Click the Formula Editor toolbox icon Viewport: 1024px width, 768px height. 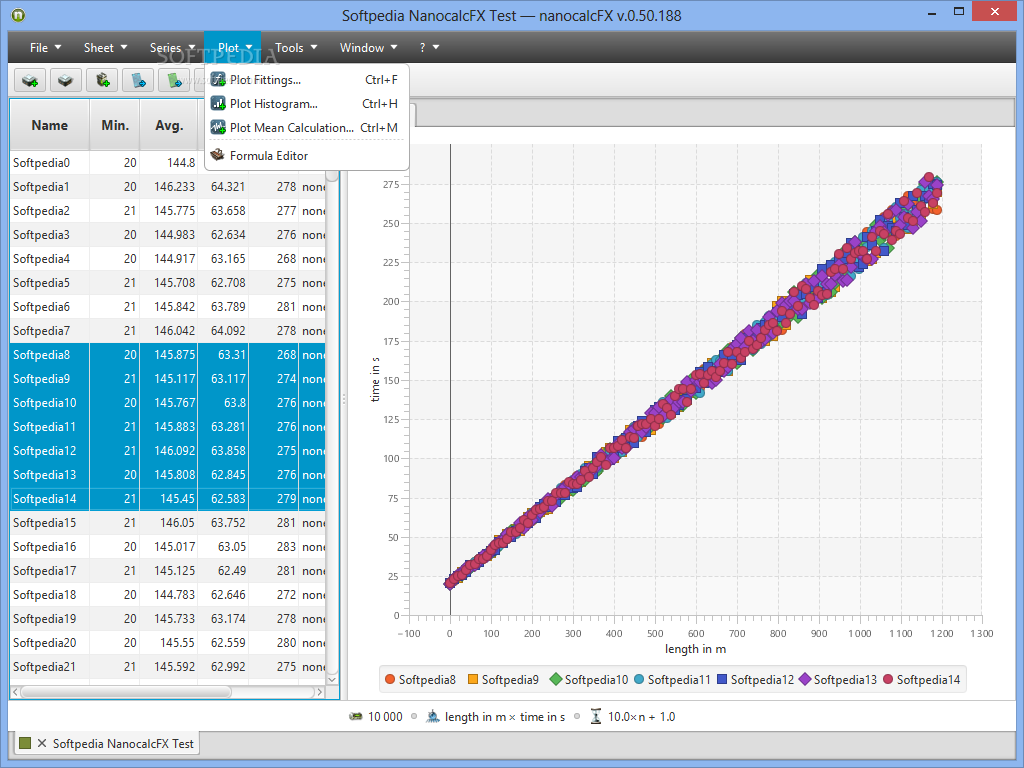tap(218, 155)
